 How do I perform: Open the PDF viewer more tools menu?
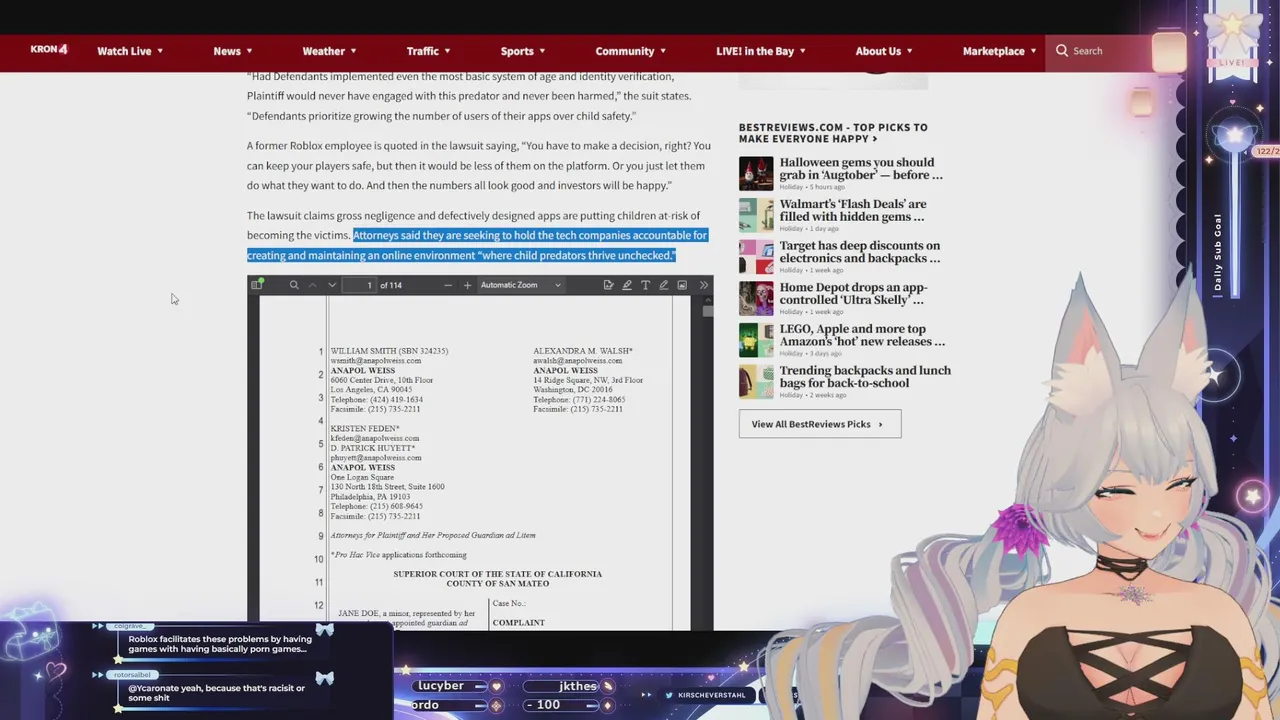pos(704,285)
